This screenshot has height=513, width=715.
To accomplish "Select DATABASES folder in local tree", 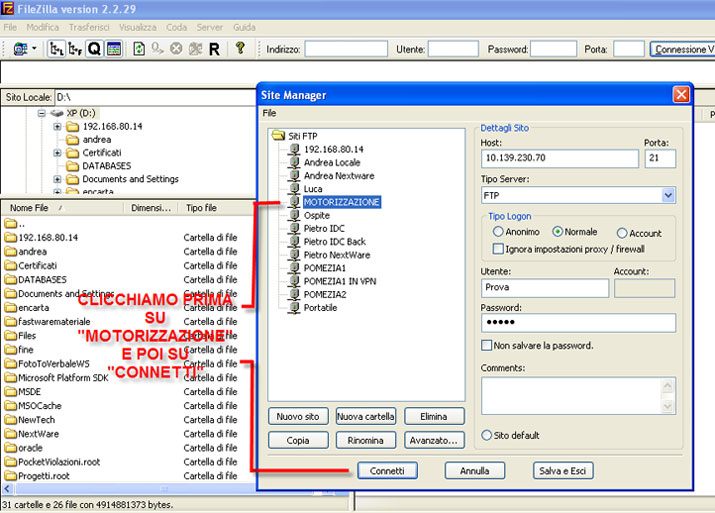I will (x=107, y=166).
